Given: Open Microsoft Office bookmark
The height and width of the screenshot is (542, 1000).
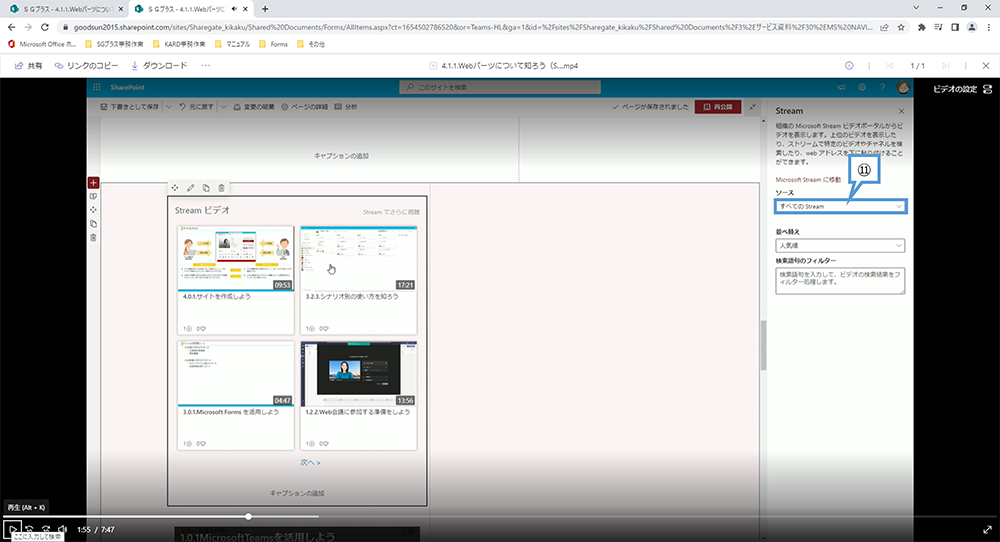Looking at the screenshot, I should (x=41, y=44).
